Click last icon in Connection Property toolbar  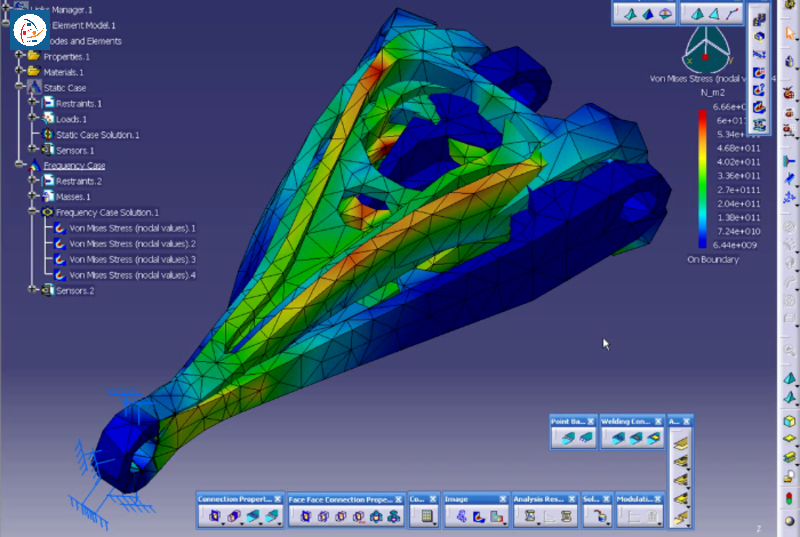[272, 516]
